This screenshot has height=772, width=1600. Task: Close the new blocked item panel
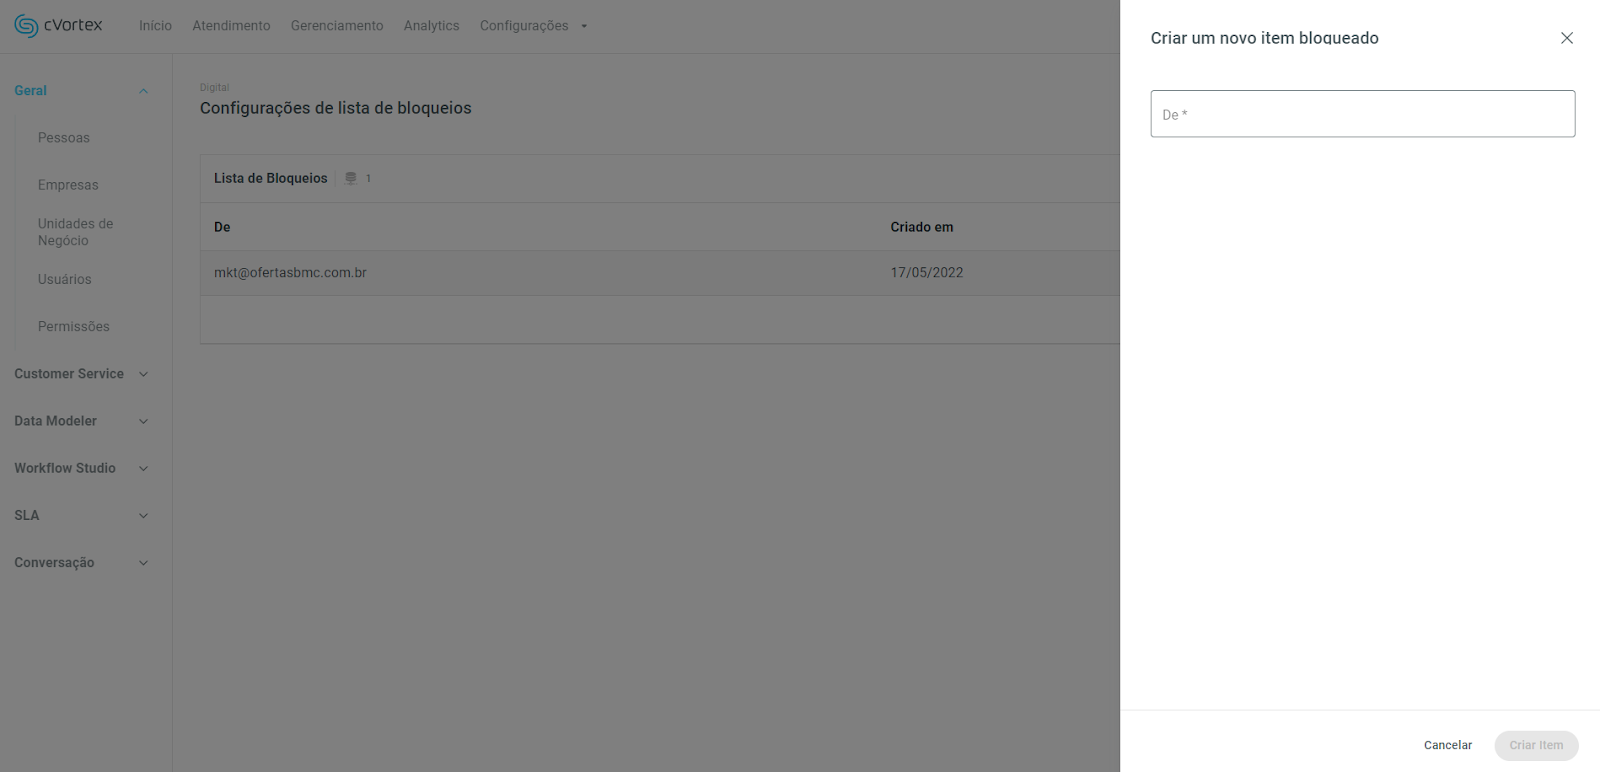tap(1566, 38)
